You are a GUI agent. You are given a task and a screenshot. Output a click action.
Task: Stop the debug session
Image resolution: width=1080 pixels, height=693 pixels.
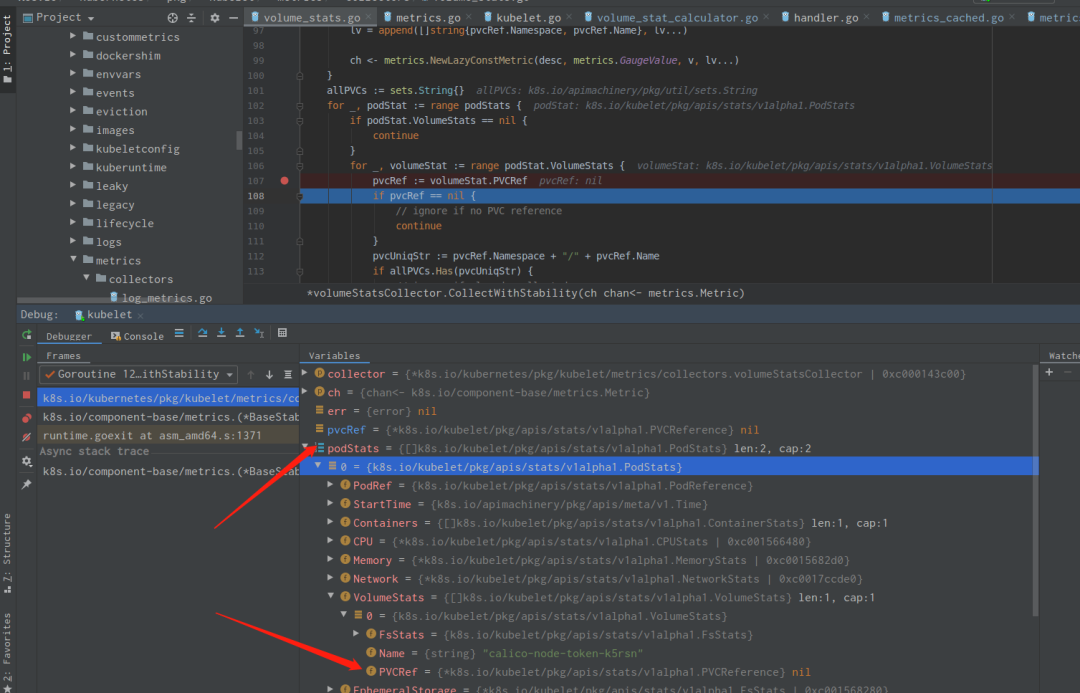(x=27, y=395)
